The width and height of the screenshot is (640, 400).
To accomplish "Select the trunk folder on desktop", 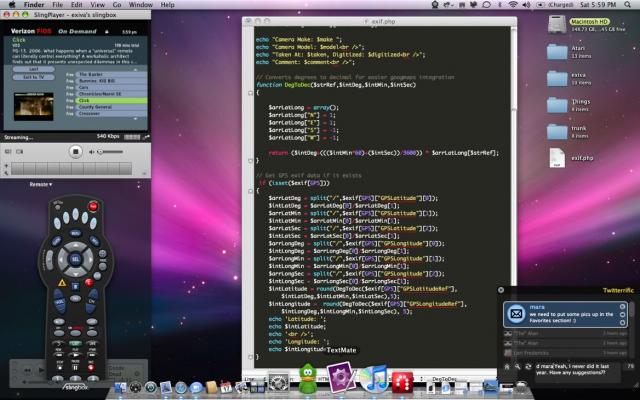I will (x=557, y=131).
